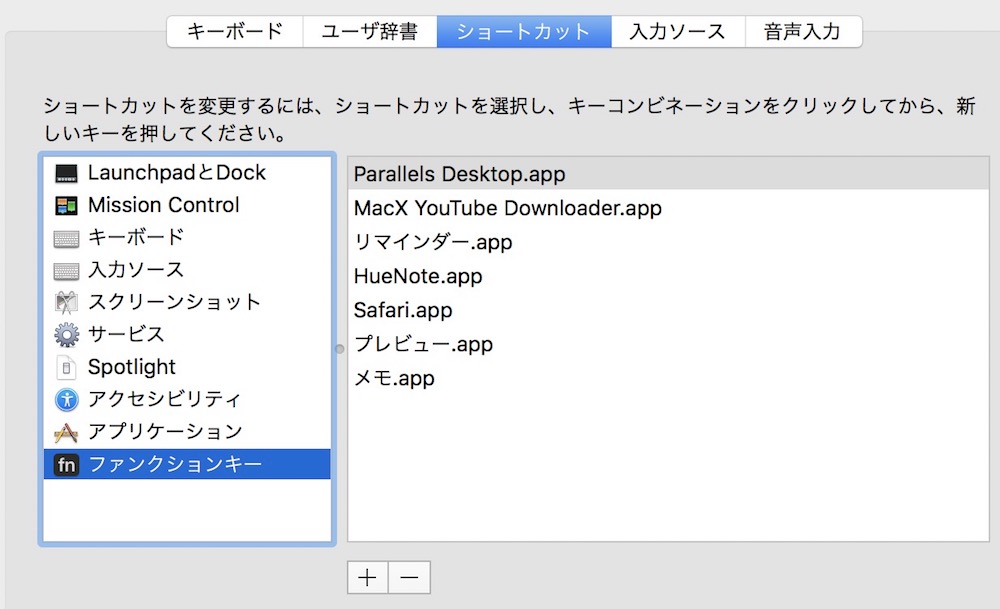The height and width of the screenshot is (609, 1000).
Task: Select サービス category
Action: (187, 335)
